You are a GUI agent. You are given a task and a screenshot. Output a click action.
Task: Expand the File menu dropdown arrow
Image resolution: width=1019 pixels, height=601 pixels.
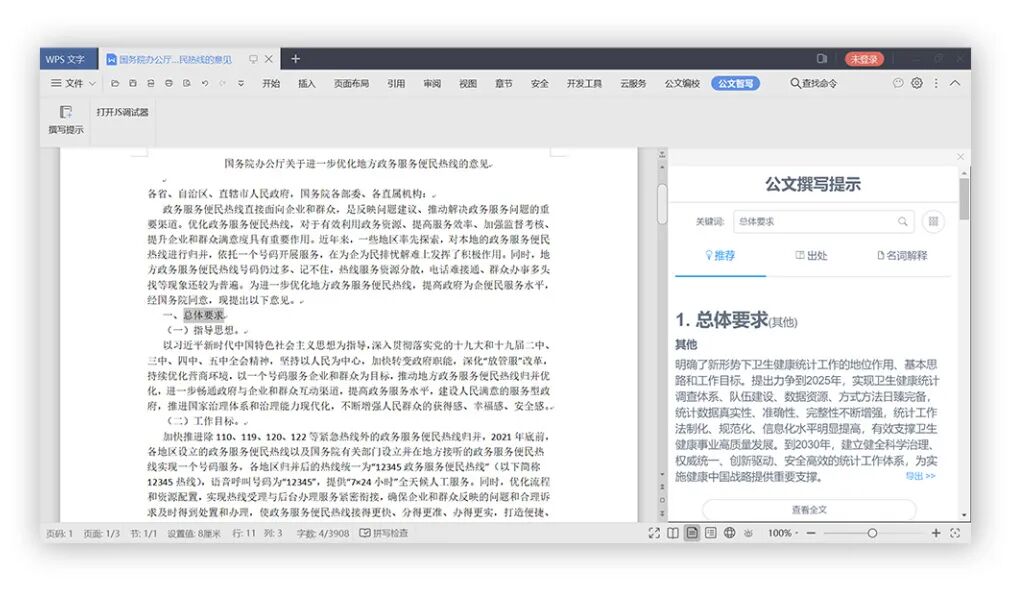click(x=91, y=83)
